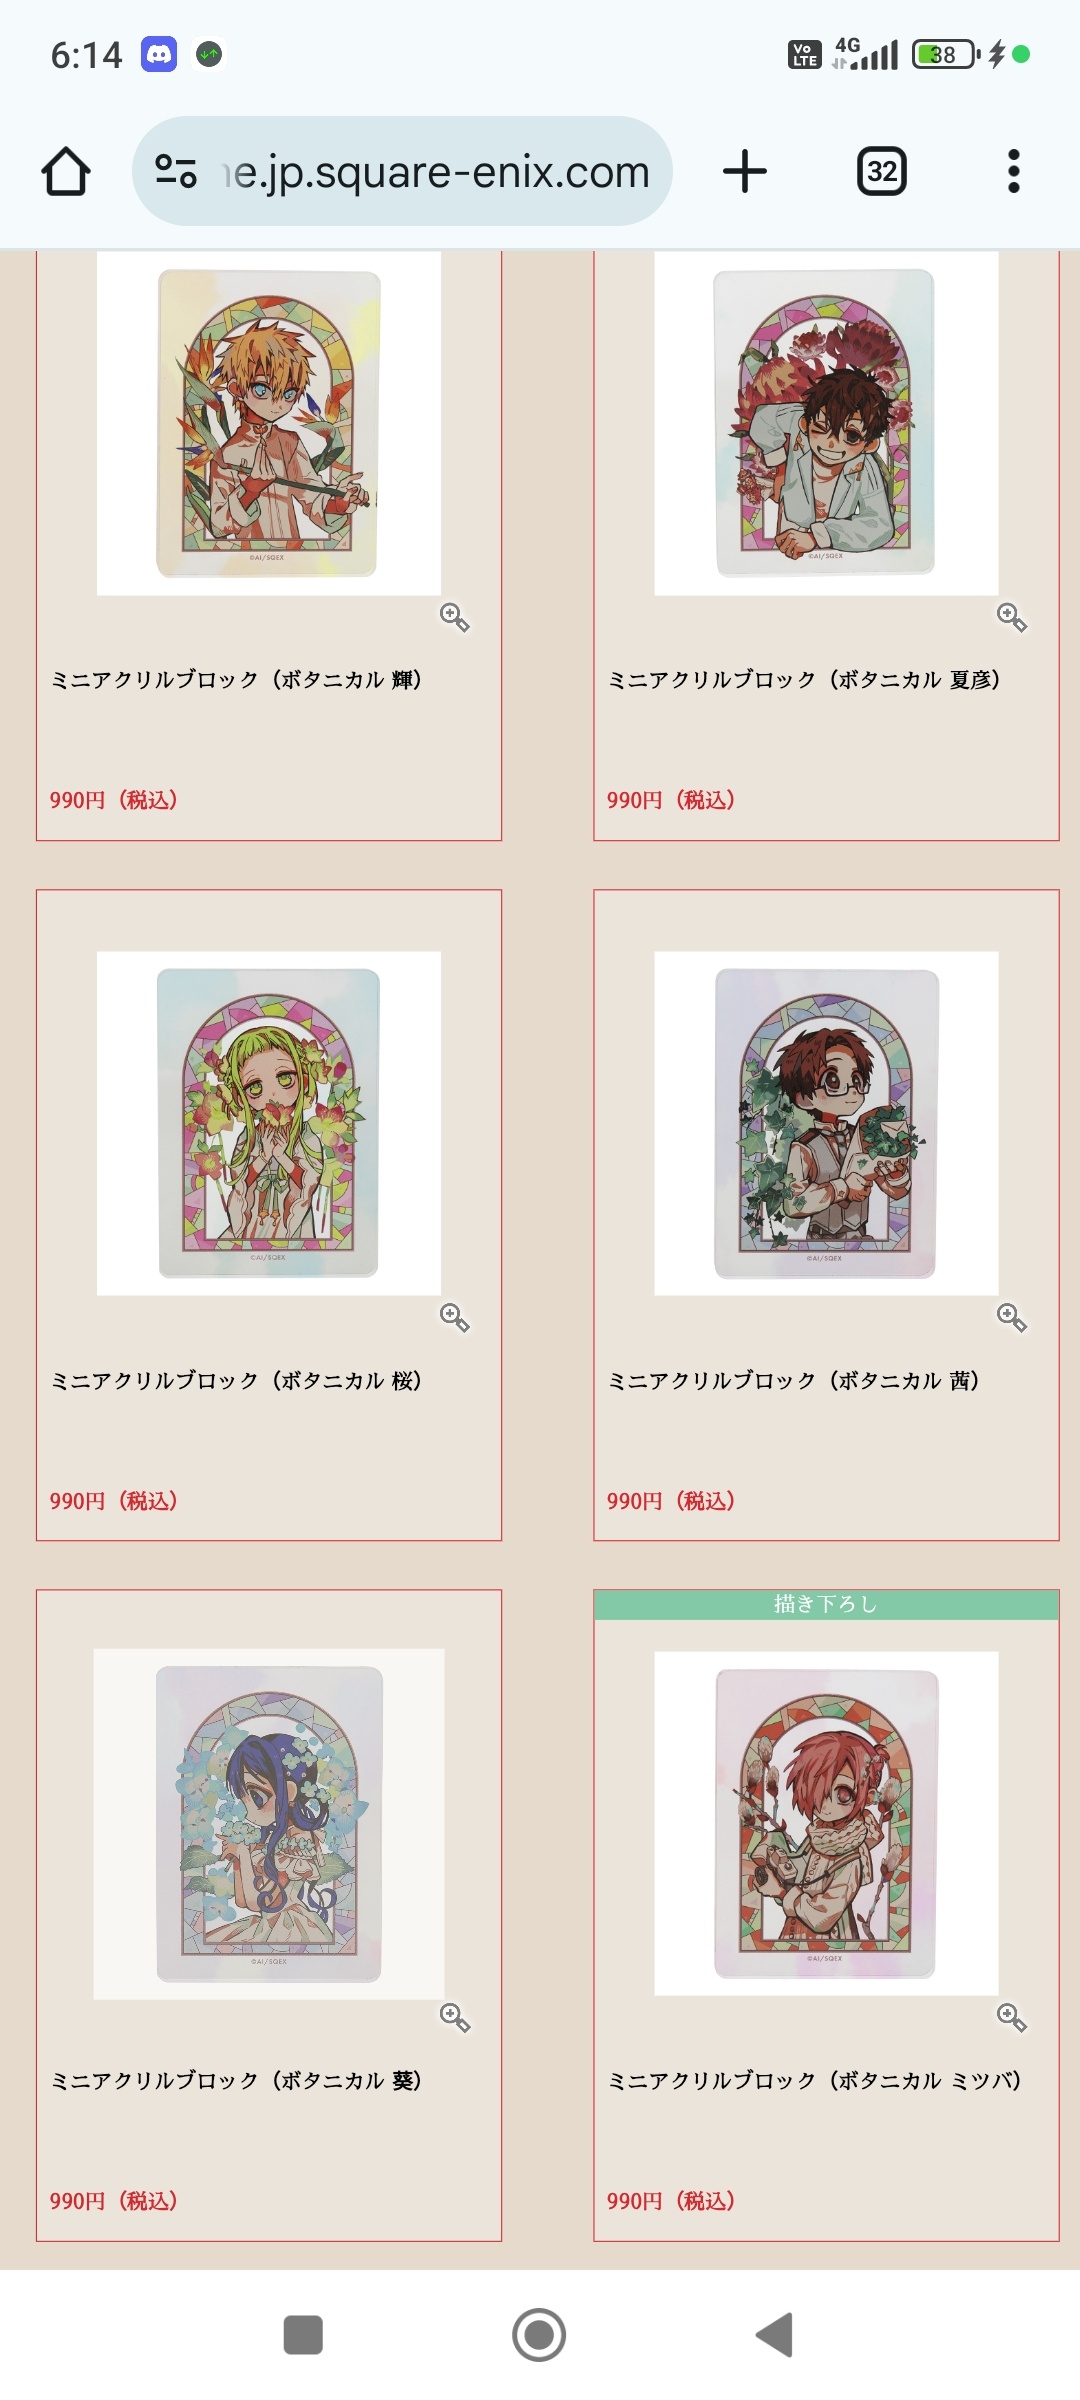Viewport: 1080px width, 2400px height.
Task: Open site settings icon in address bar
Action: click(176, 171)
